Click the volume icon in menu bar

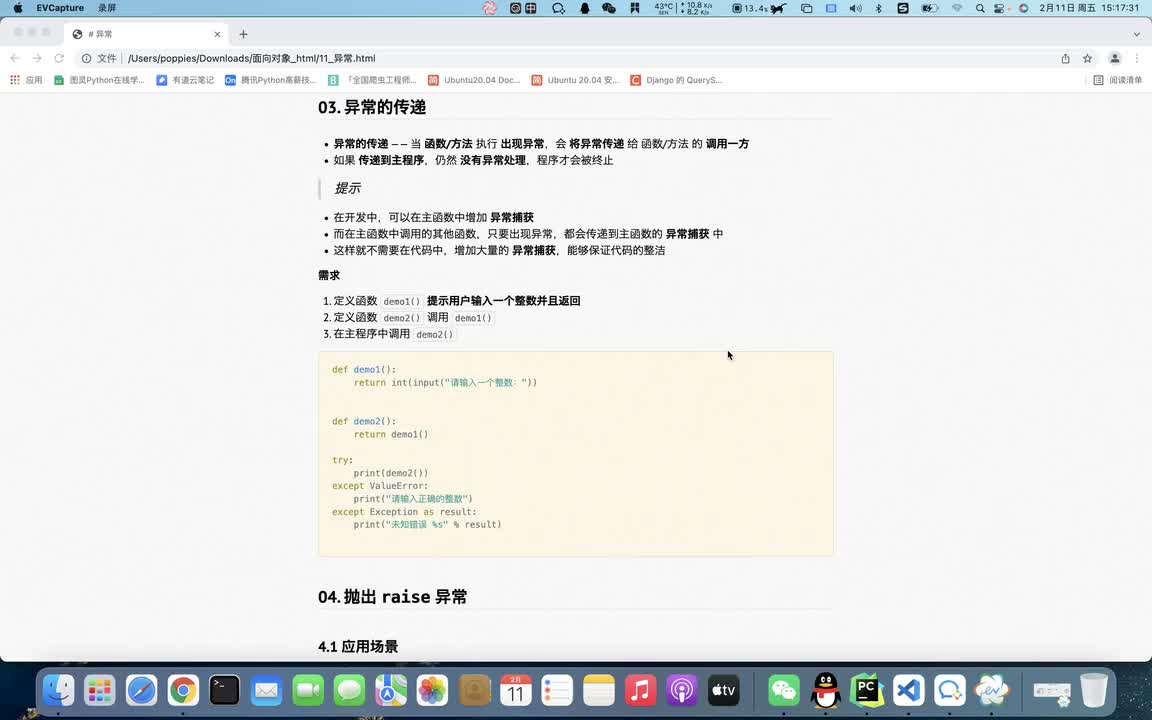pyautogui.click(x=855, y=8)
